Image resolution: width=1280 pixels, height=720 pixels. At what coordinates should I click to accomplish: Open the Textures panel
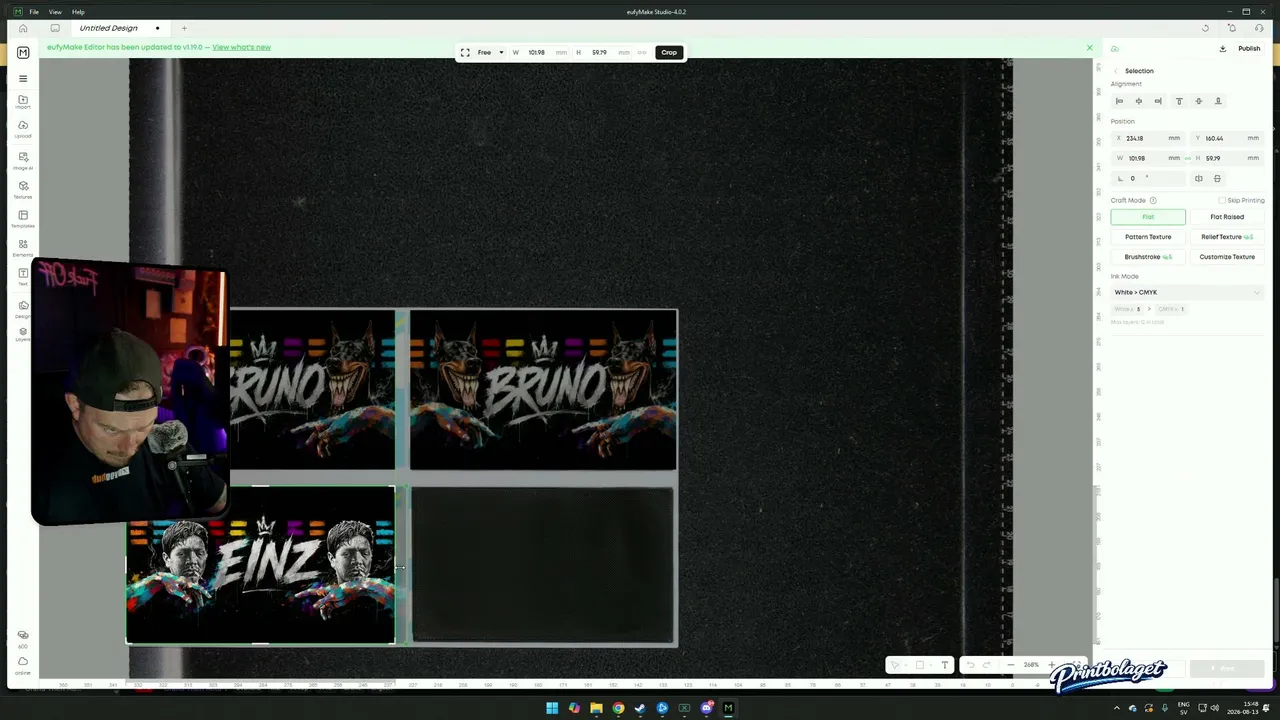pyautogui.click(x=23, y=189)
